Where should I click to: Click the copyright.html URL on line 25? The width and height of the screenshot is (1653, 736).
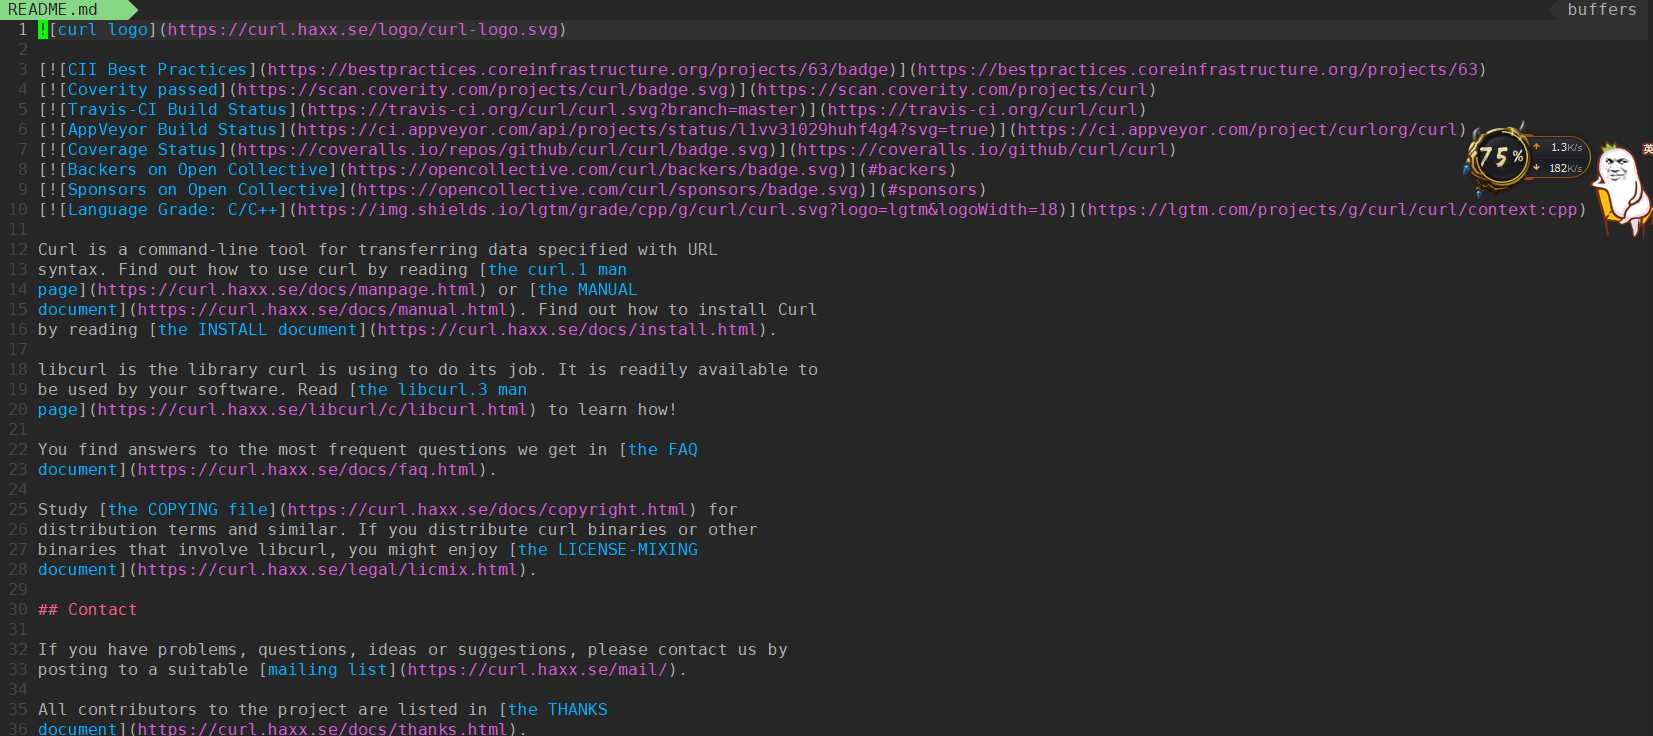coord(488,509)
